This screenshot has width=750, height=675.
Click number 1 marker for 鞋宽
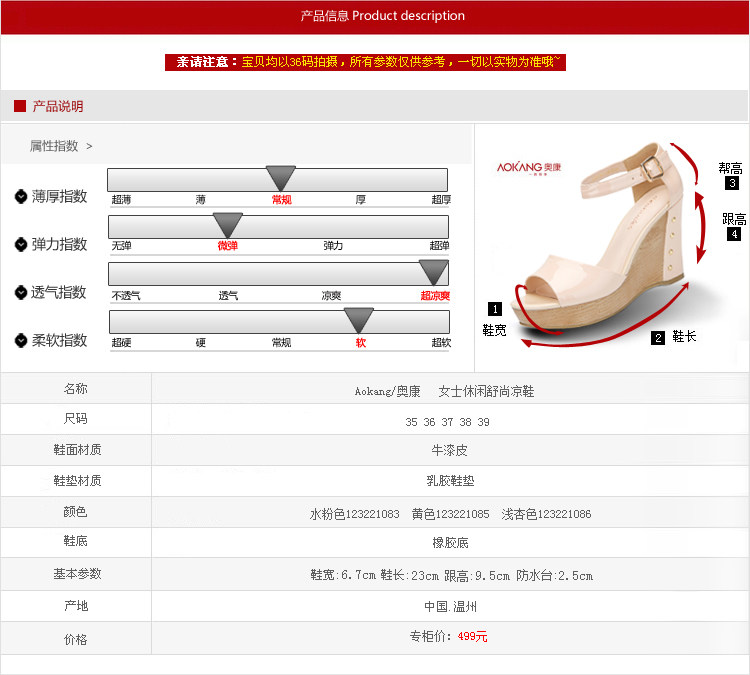point(494,309)
